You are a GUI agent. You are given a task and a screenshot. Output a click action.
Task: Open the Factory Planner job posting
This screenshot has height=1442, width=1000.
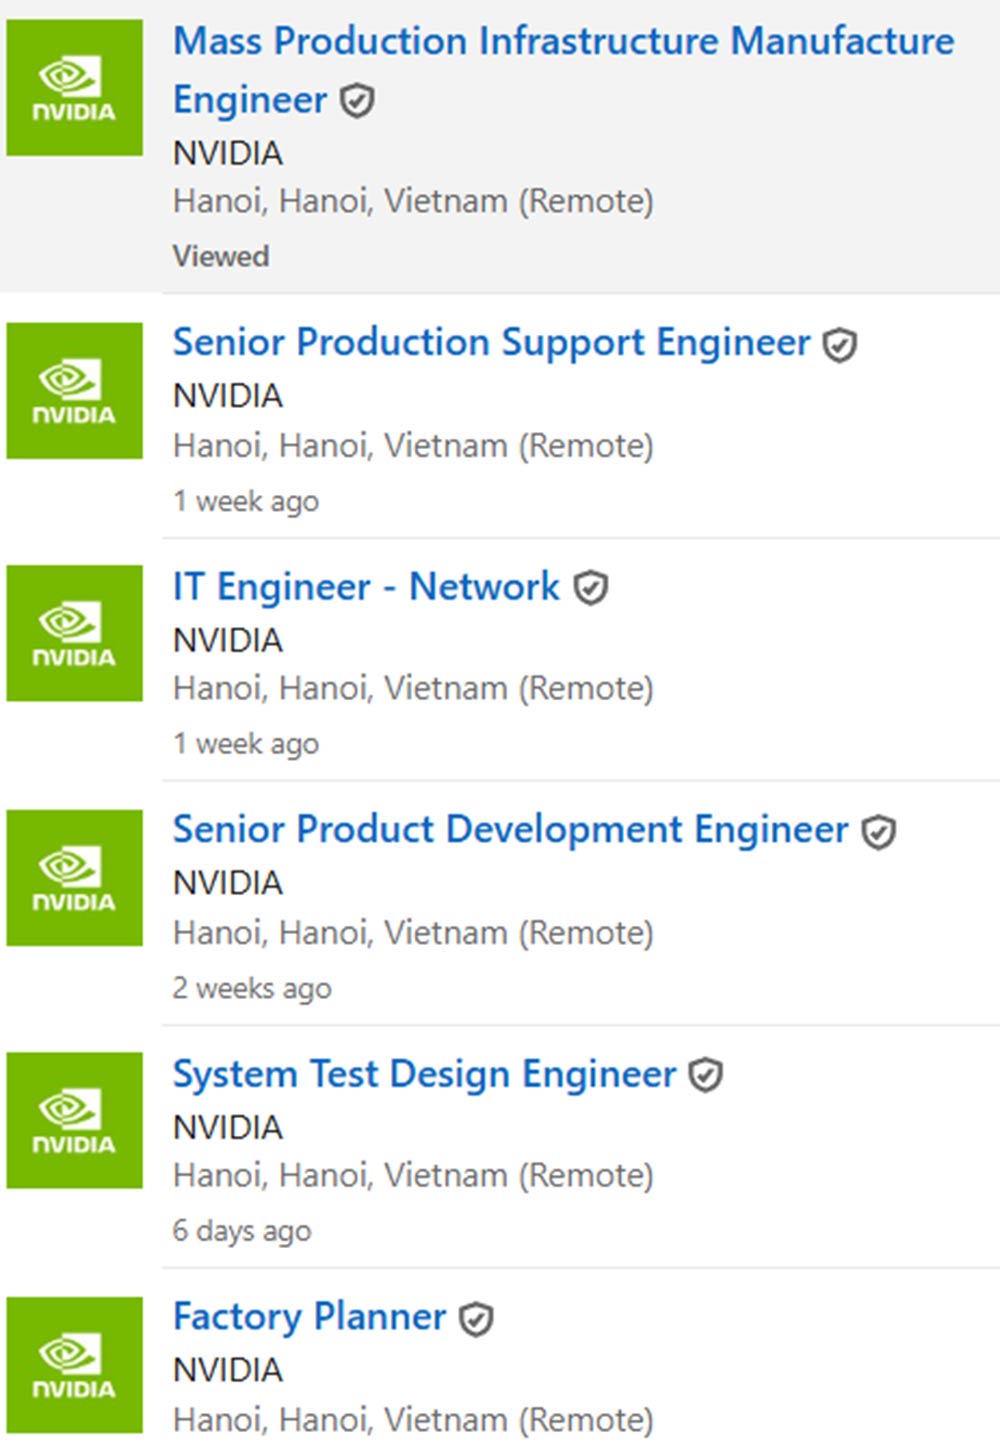coord(309,1318)
